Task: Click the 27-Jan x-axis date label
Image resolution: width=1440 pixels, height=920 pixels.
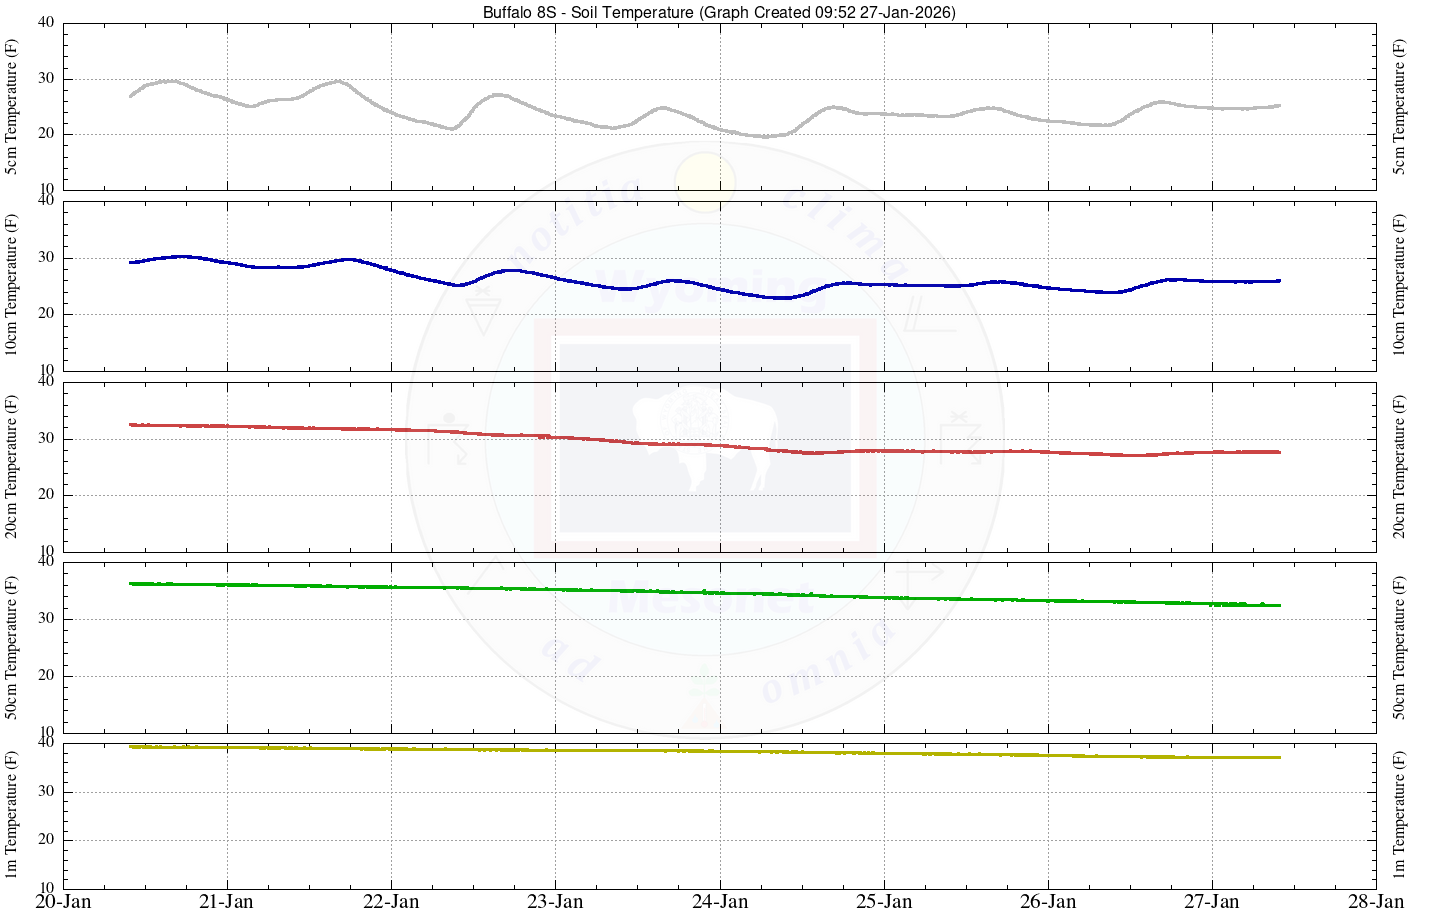Action: [x=1212, y=902]
